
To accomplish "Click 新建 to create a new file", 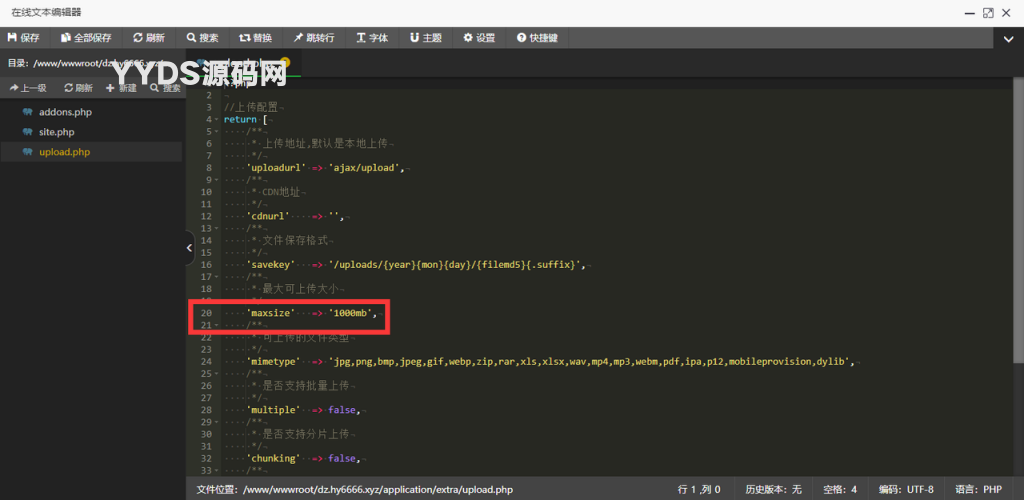I will pos(121,88).
